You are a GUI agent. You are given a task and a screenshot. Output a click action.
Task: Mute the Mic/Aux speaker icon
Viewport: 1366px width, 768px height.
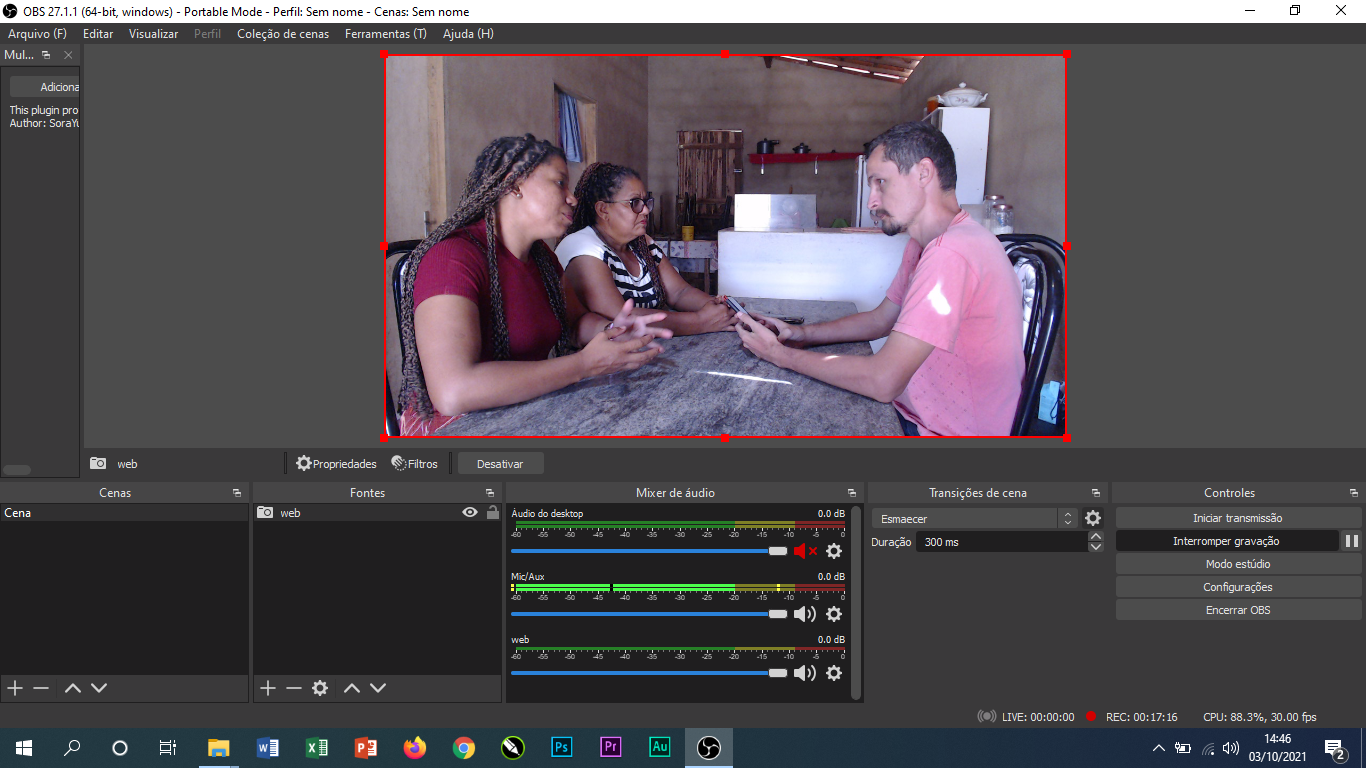pos(805,614)
